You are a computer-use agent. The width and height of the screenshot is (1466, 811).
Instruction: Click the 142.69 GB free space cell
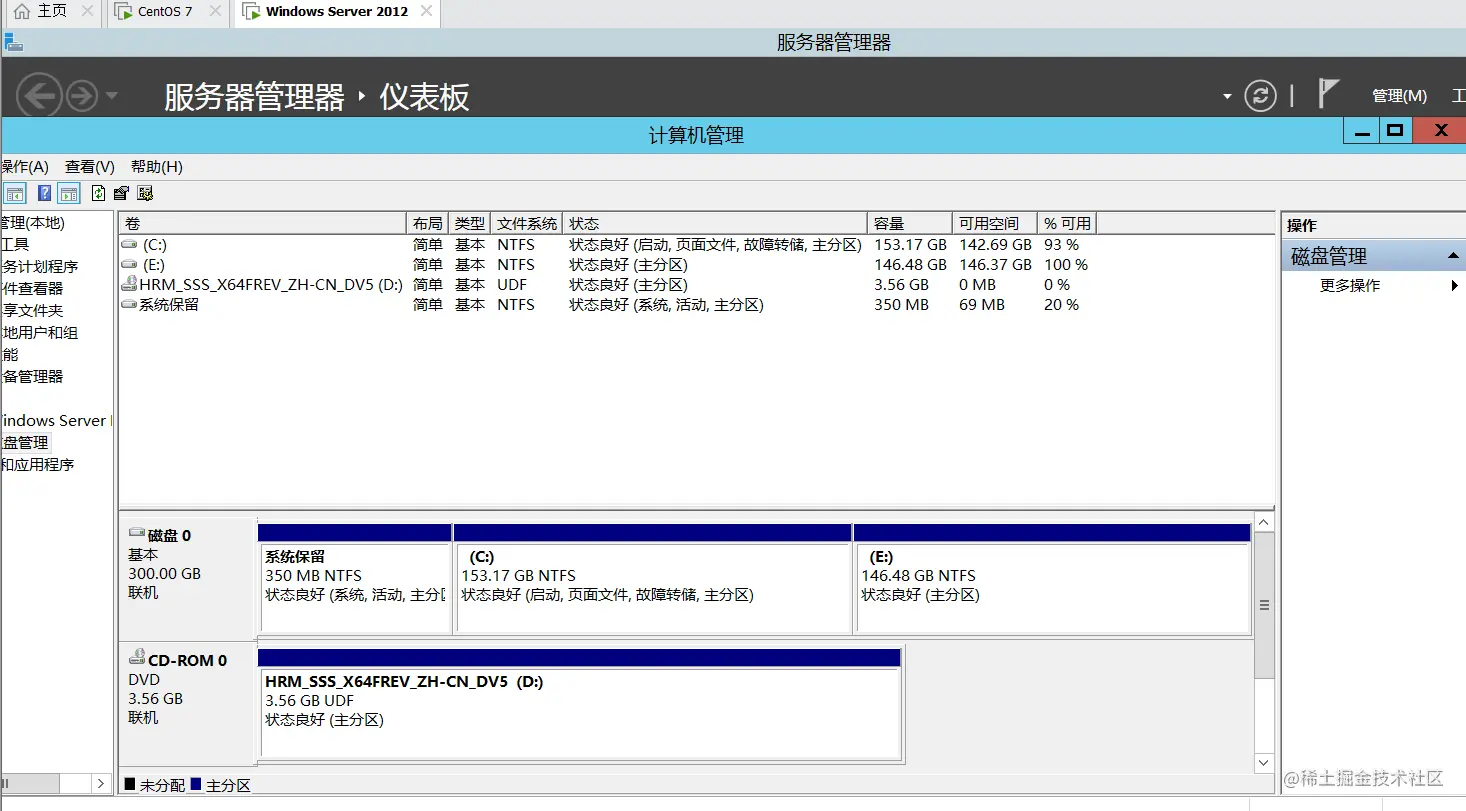(x=995, y=244)
